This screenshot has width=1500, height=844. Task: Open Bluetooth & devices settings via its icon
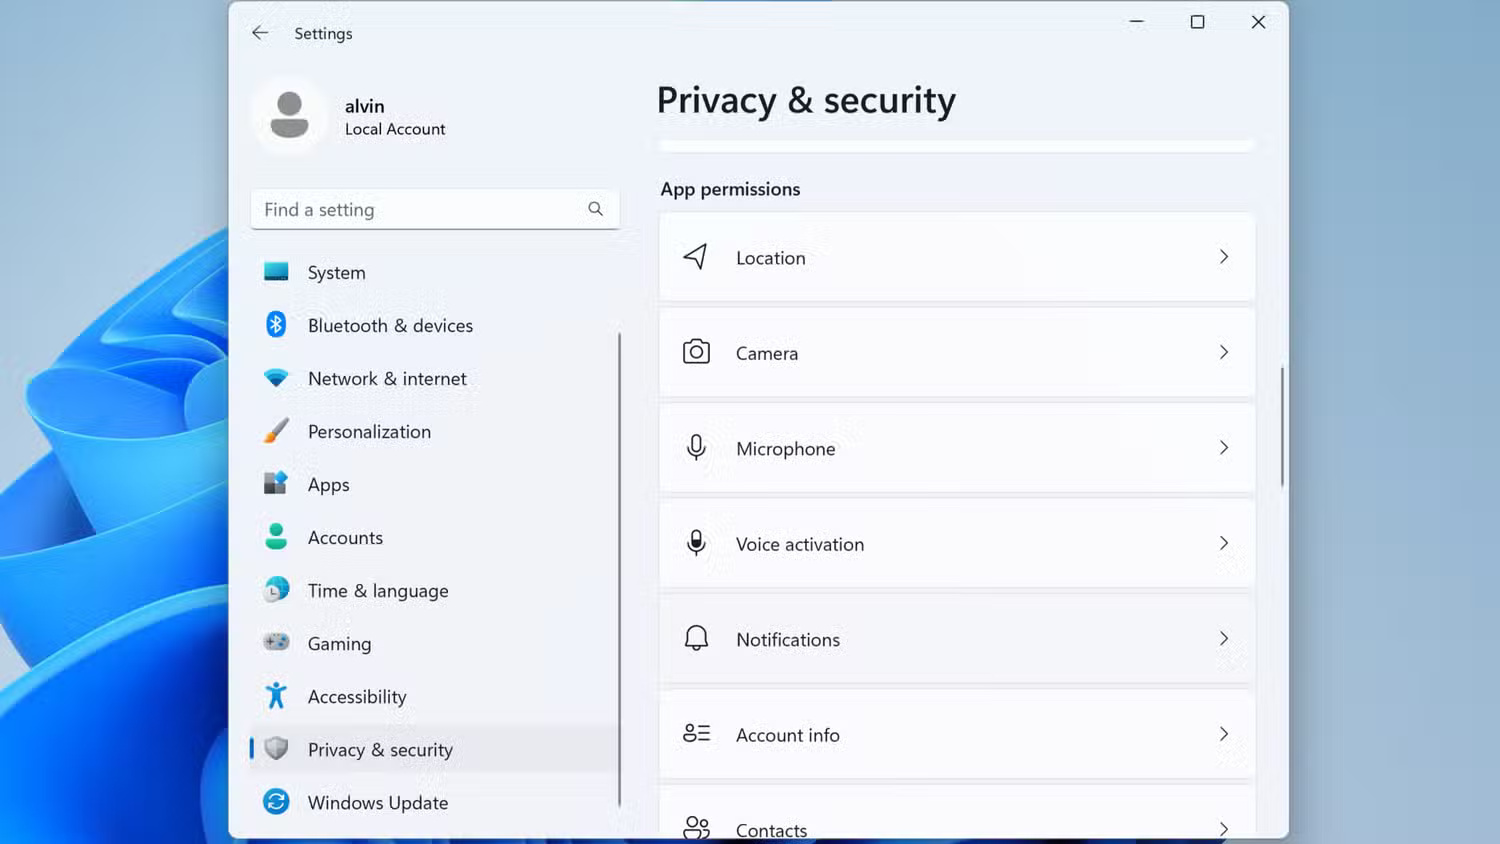[275, 325]
